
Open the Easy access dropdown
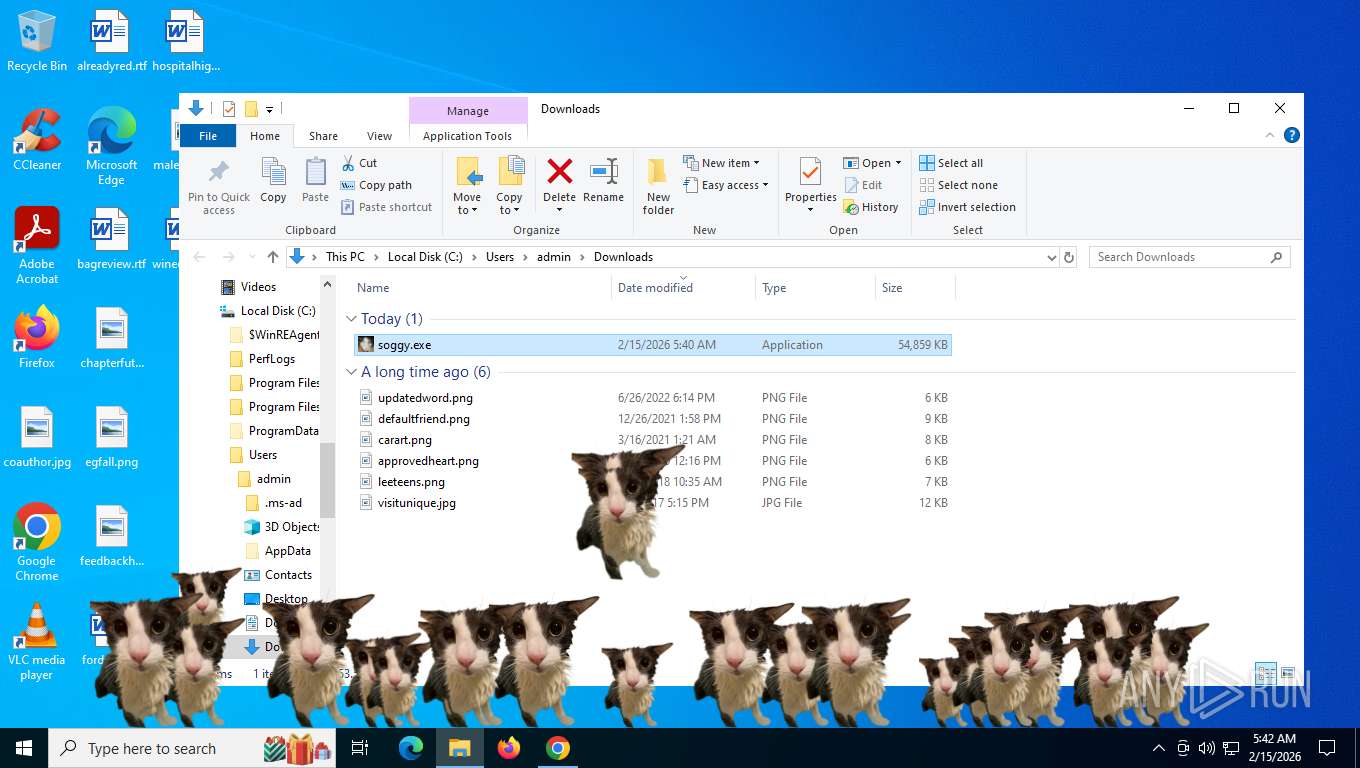click(727, 185)
